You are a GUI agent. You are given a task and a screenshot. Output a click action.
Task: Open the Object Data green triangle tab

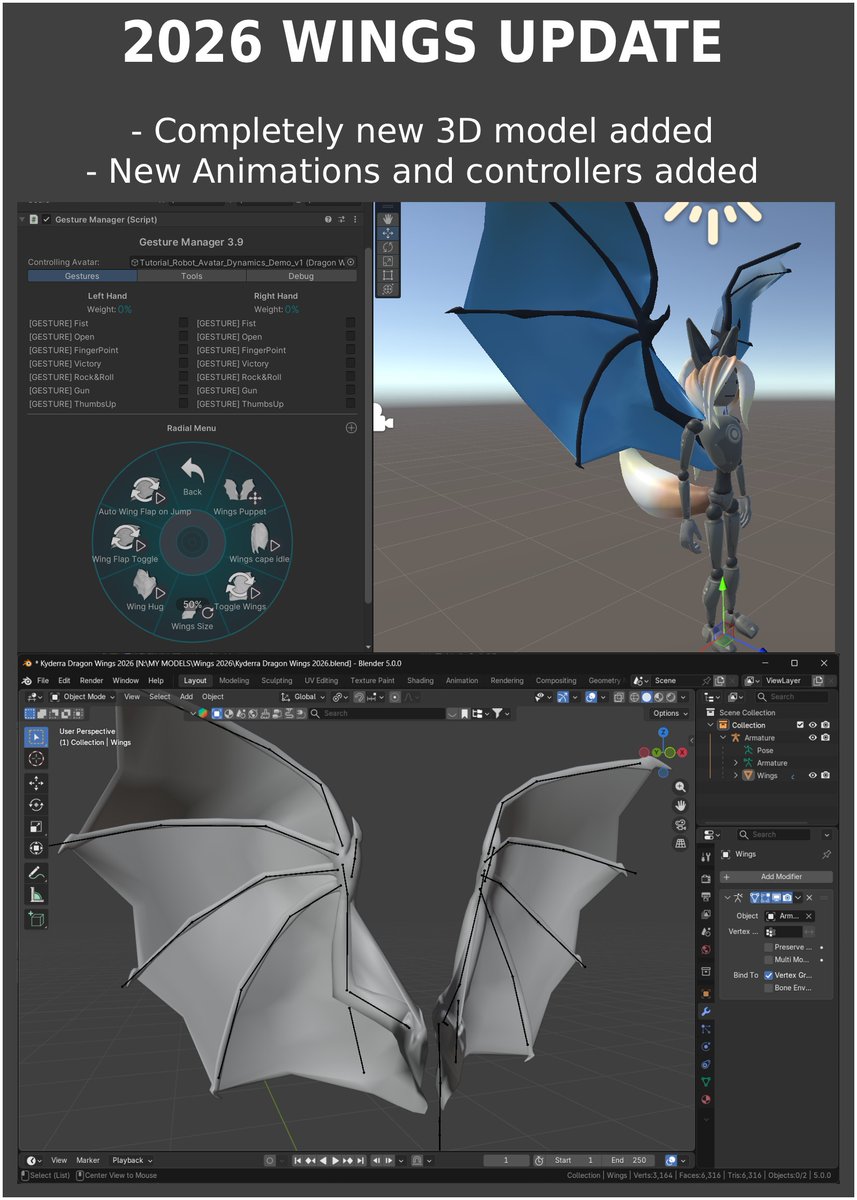click(706, 1082)
